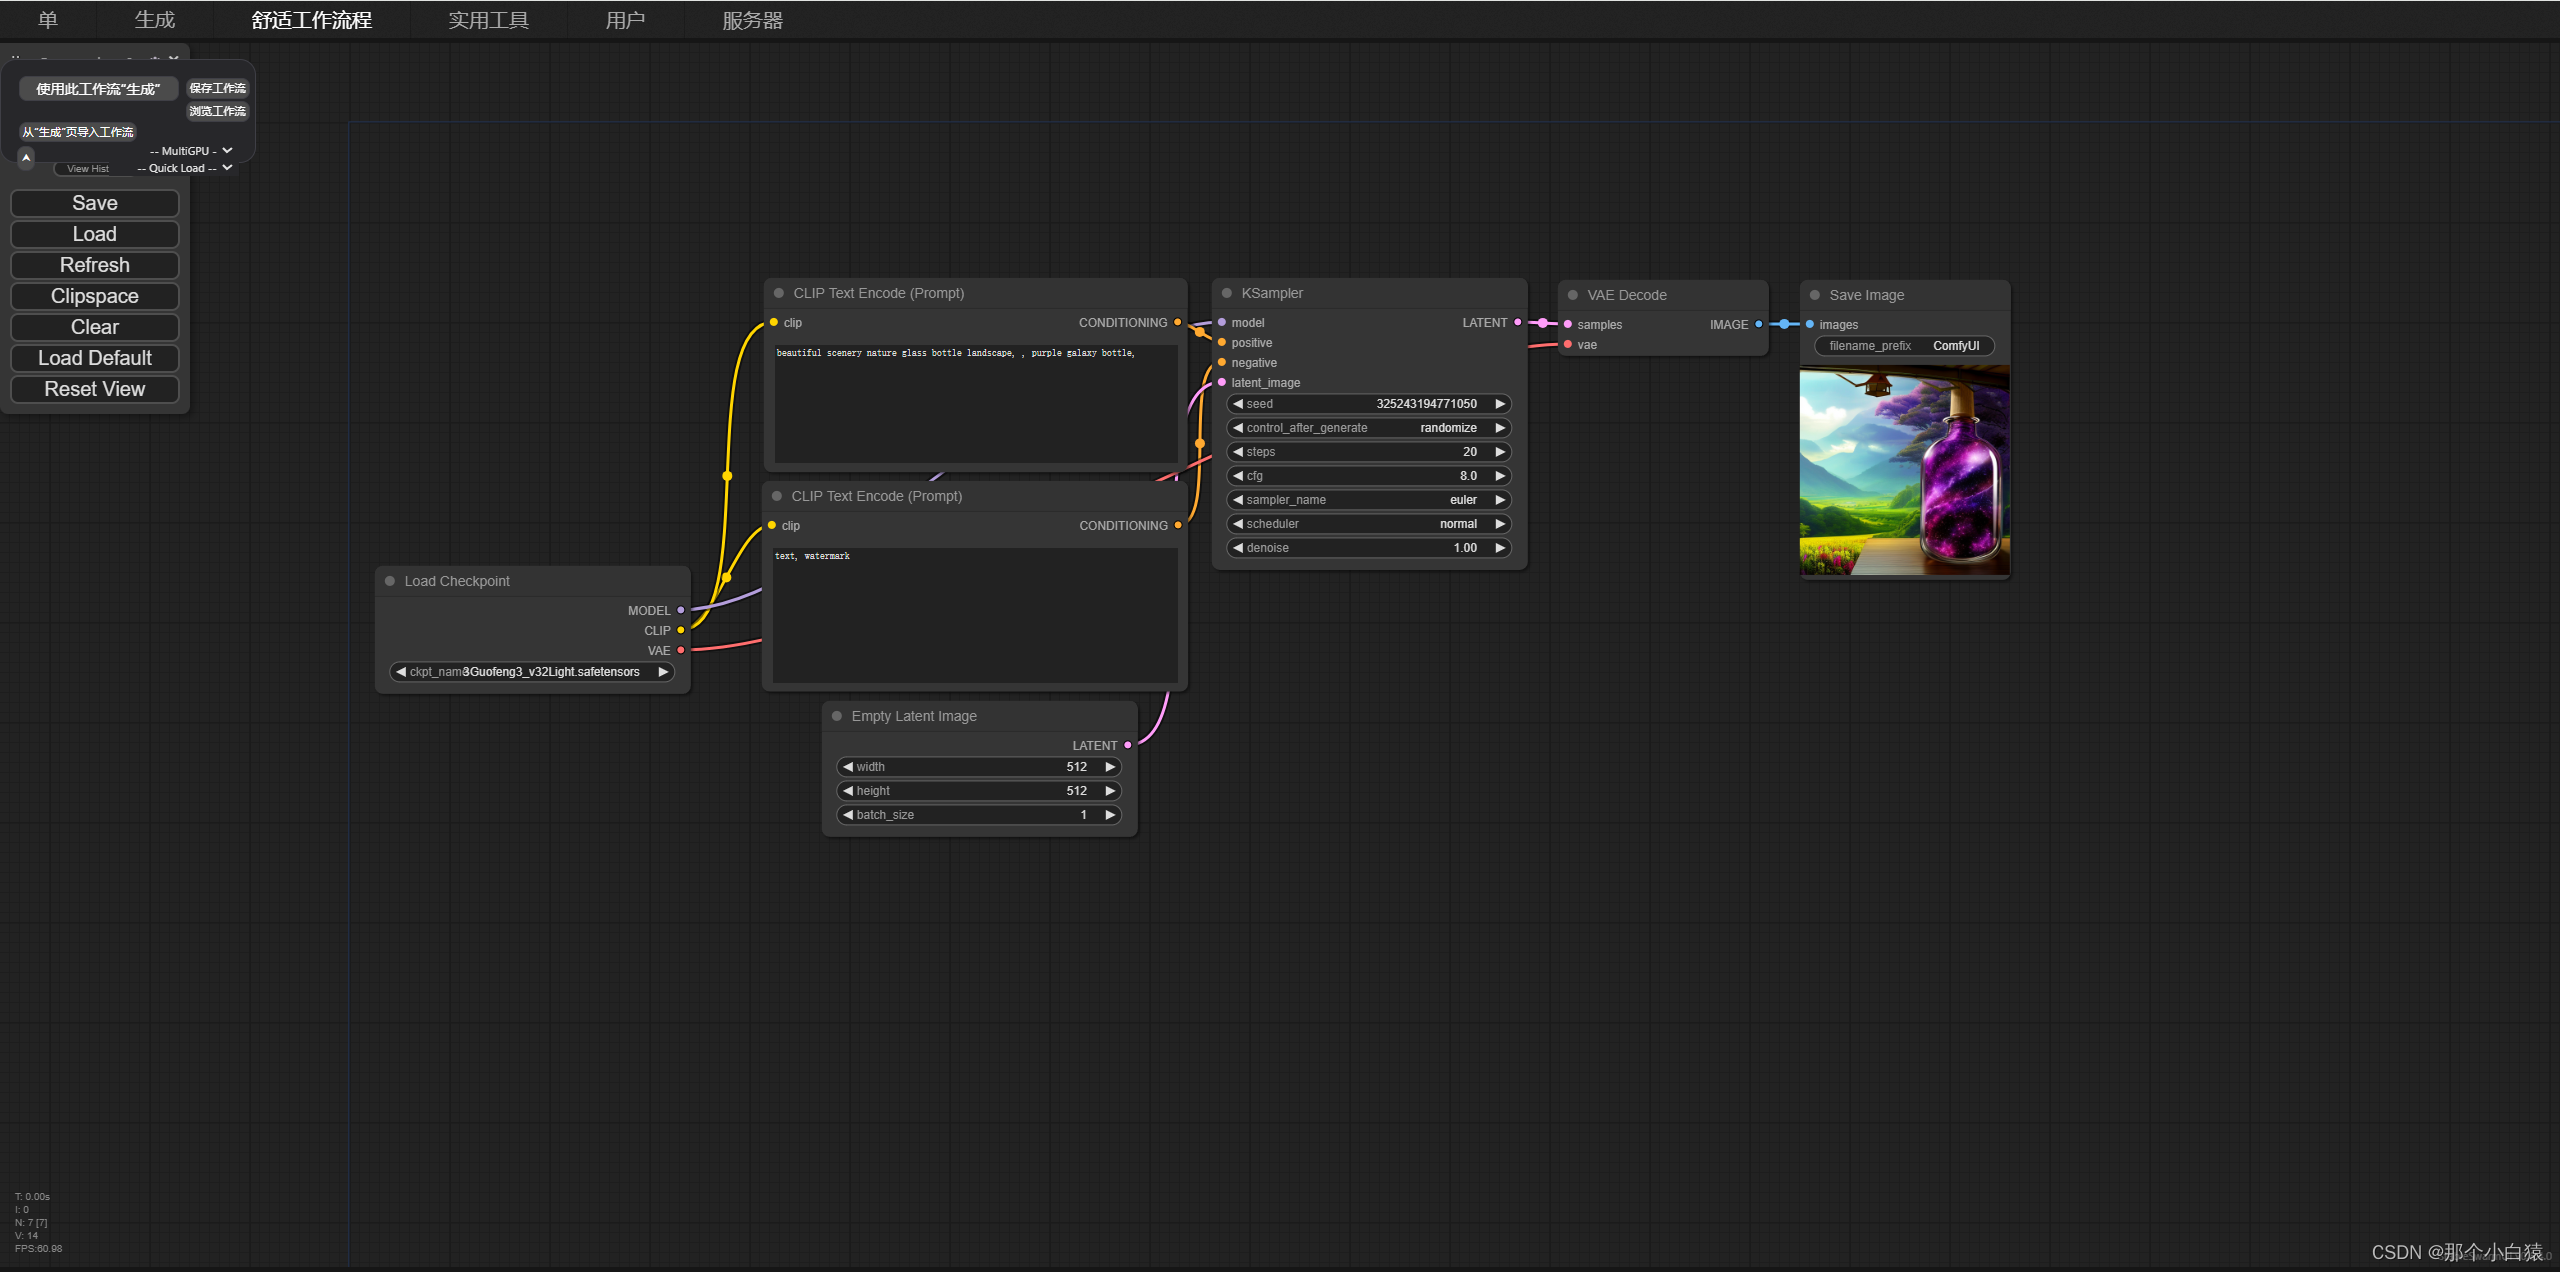The image size is (2560, 1272).
Task: Switch to the 实用工具 tab
Action: pyautogui.click(x=488, y=20)
